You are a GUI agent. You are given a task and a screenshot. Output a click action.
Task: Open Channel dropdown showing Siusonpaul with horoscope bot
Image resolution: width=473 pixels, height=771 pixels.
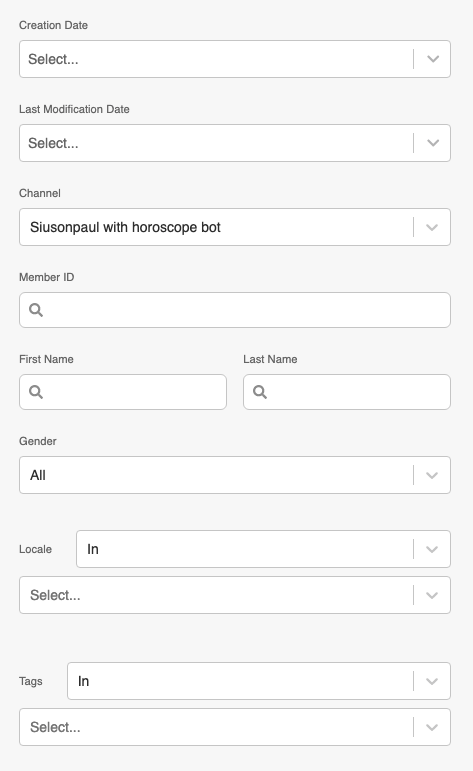235,227
